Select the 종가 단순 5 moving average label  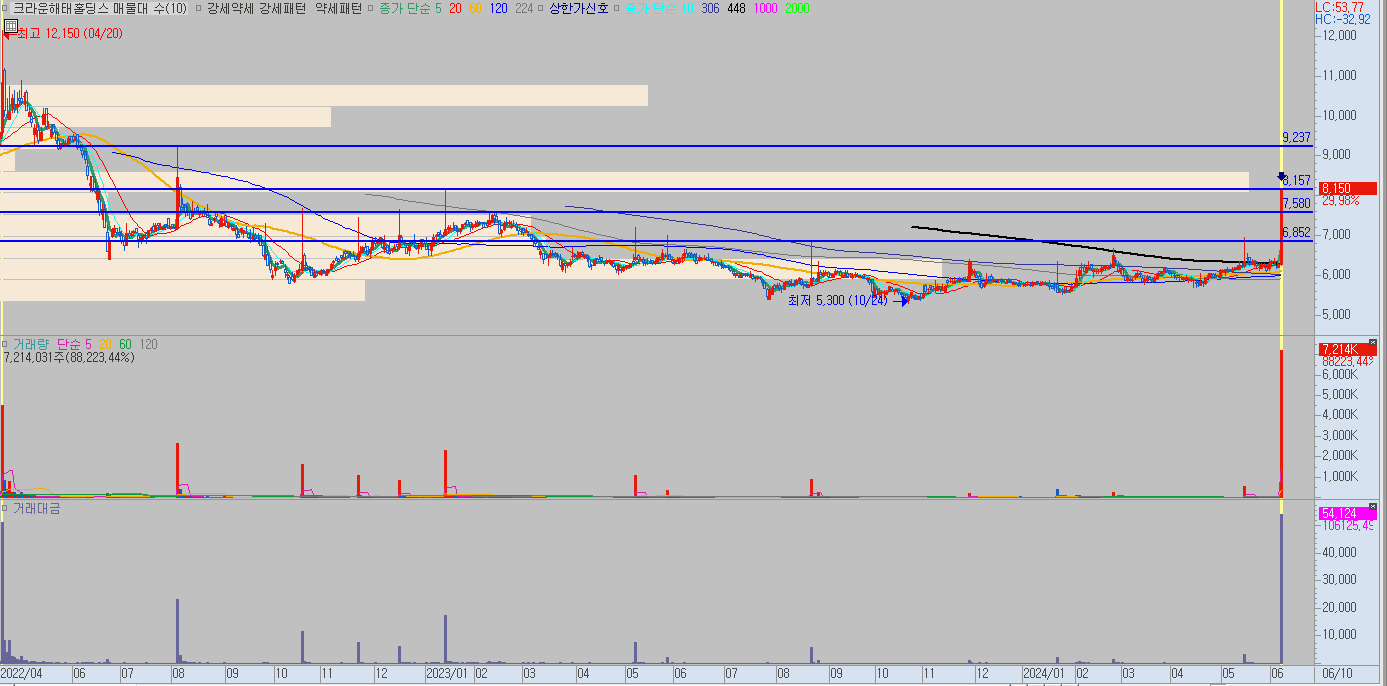(x=410, y=8)
